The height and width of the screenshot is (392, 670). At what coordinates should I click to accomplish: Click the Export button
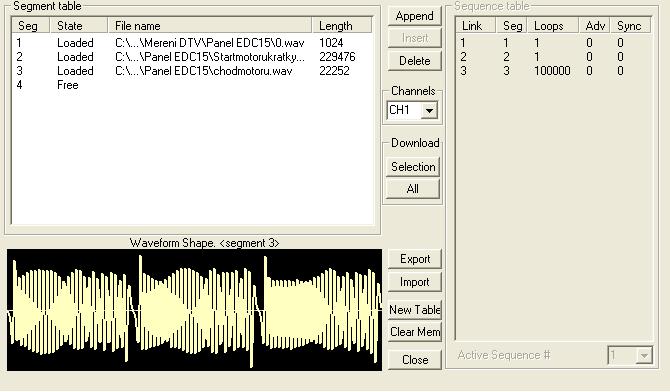[x=415, y=259]
